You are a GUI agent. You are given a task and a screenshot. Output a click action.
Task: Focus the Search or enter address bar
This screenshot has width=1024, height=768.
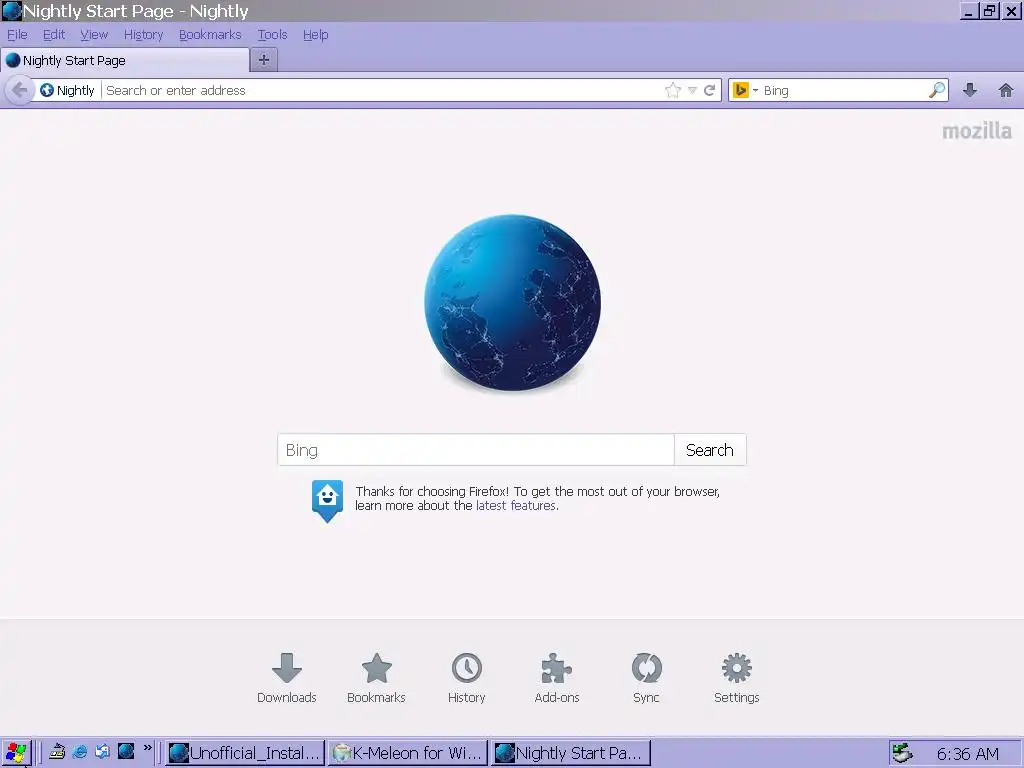(382, 90)
